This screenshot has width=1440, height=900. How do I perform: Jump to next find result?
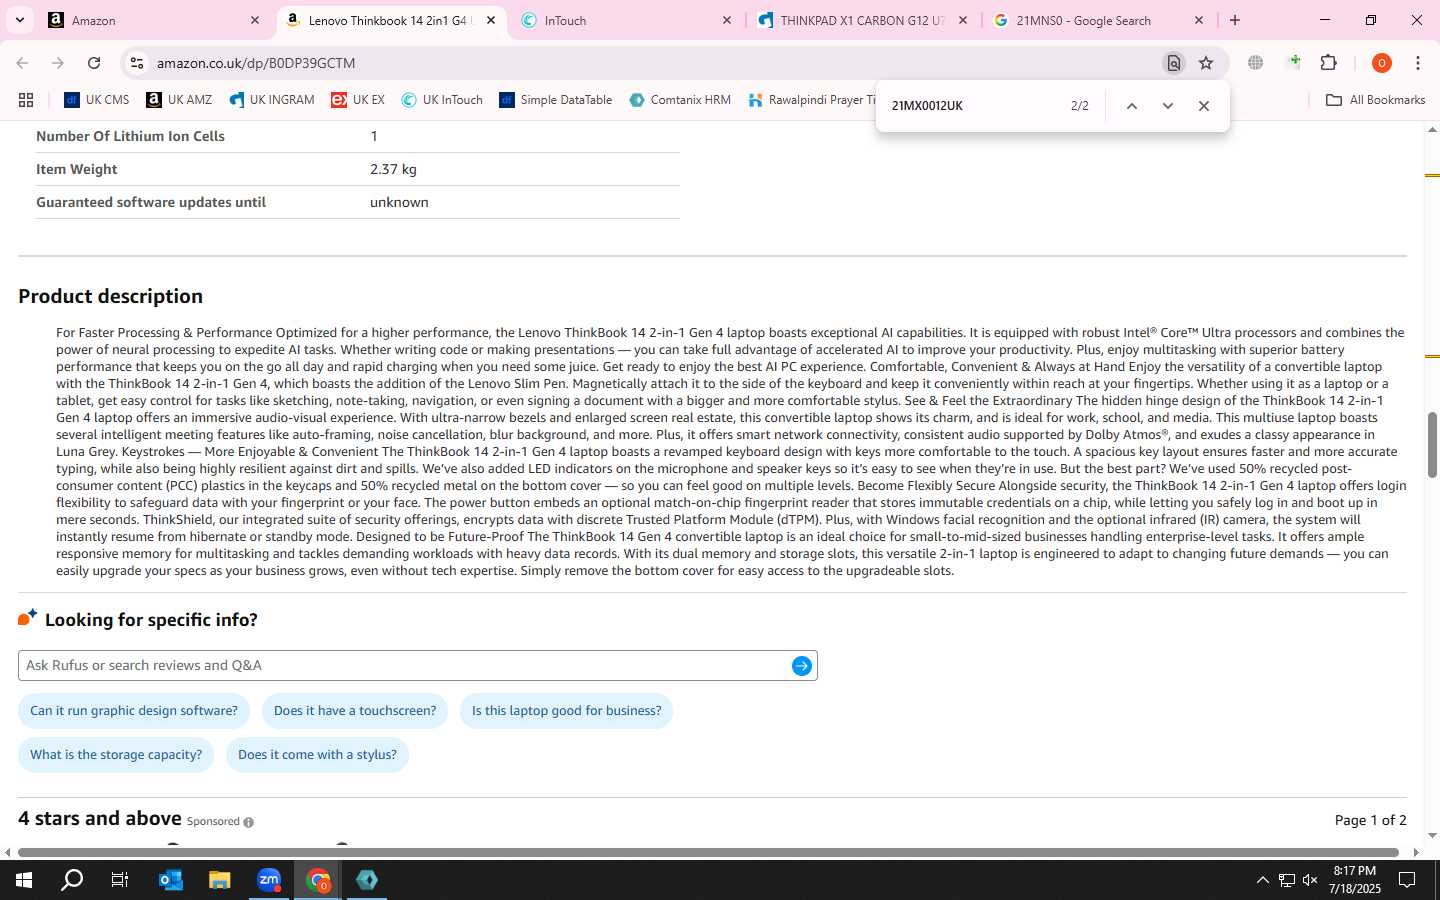click(1167, 106)
